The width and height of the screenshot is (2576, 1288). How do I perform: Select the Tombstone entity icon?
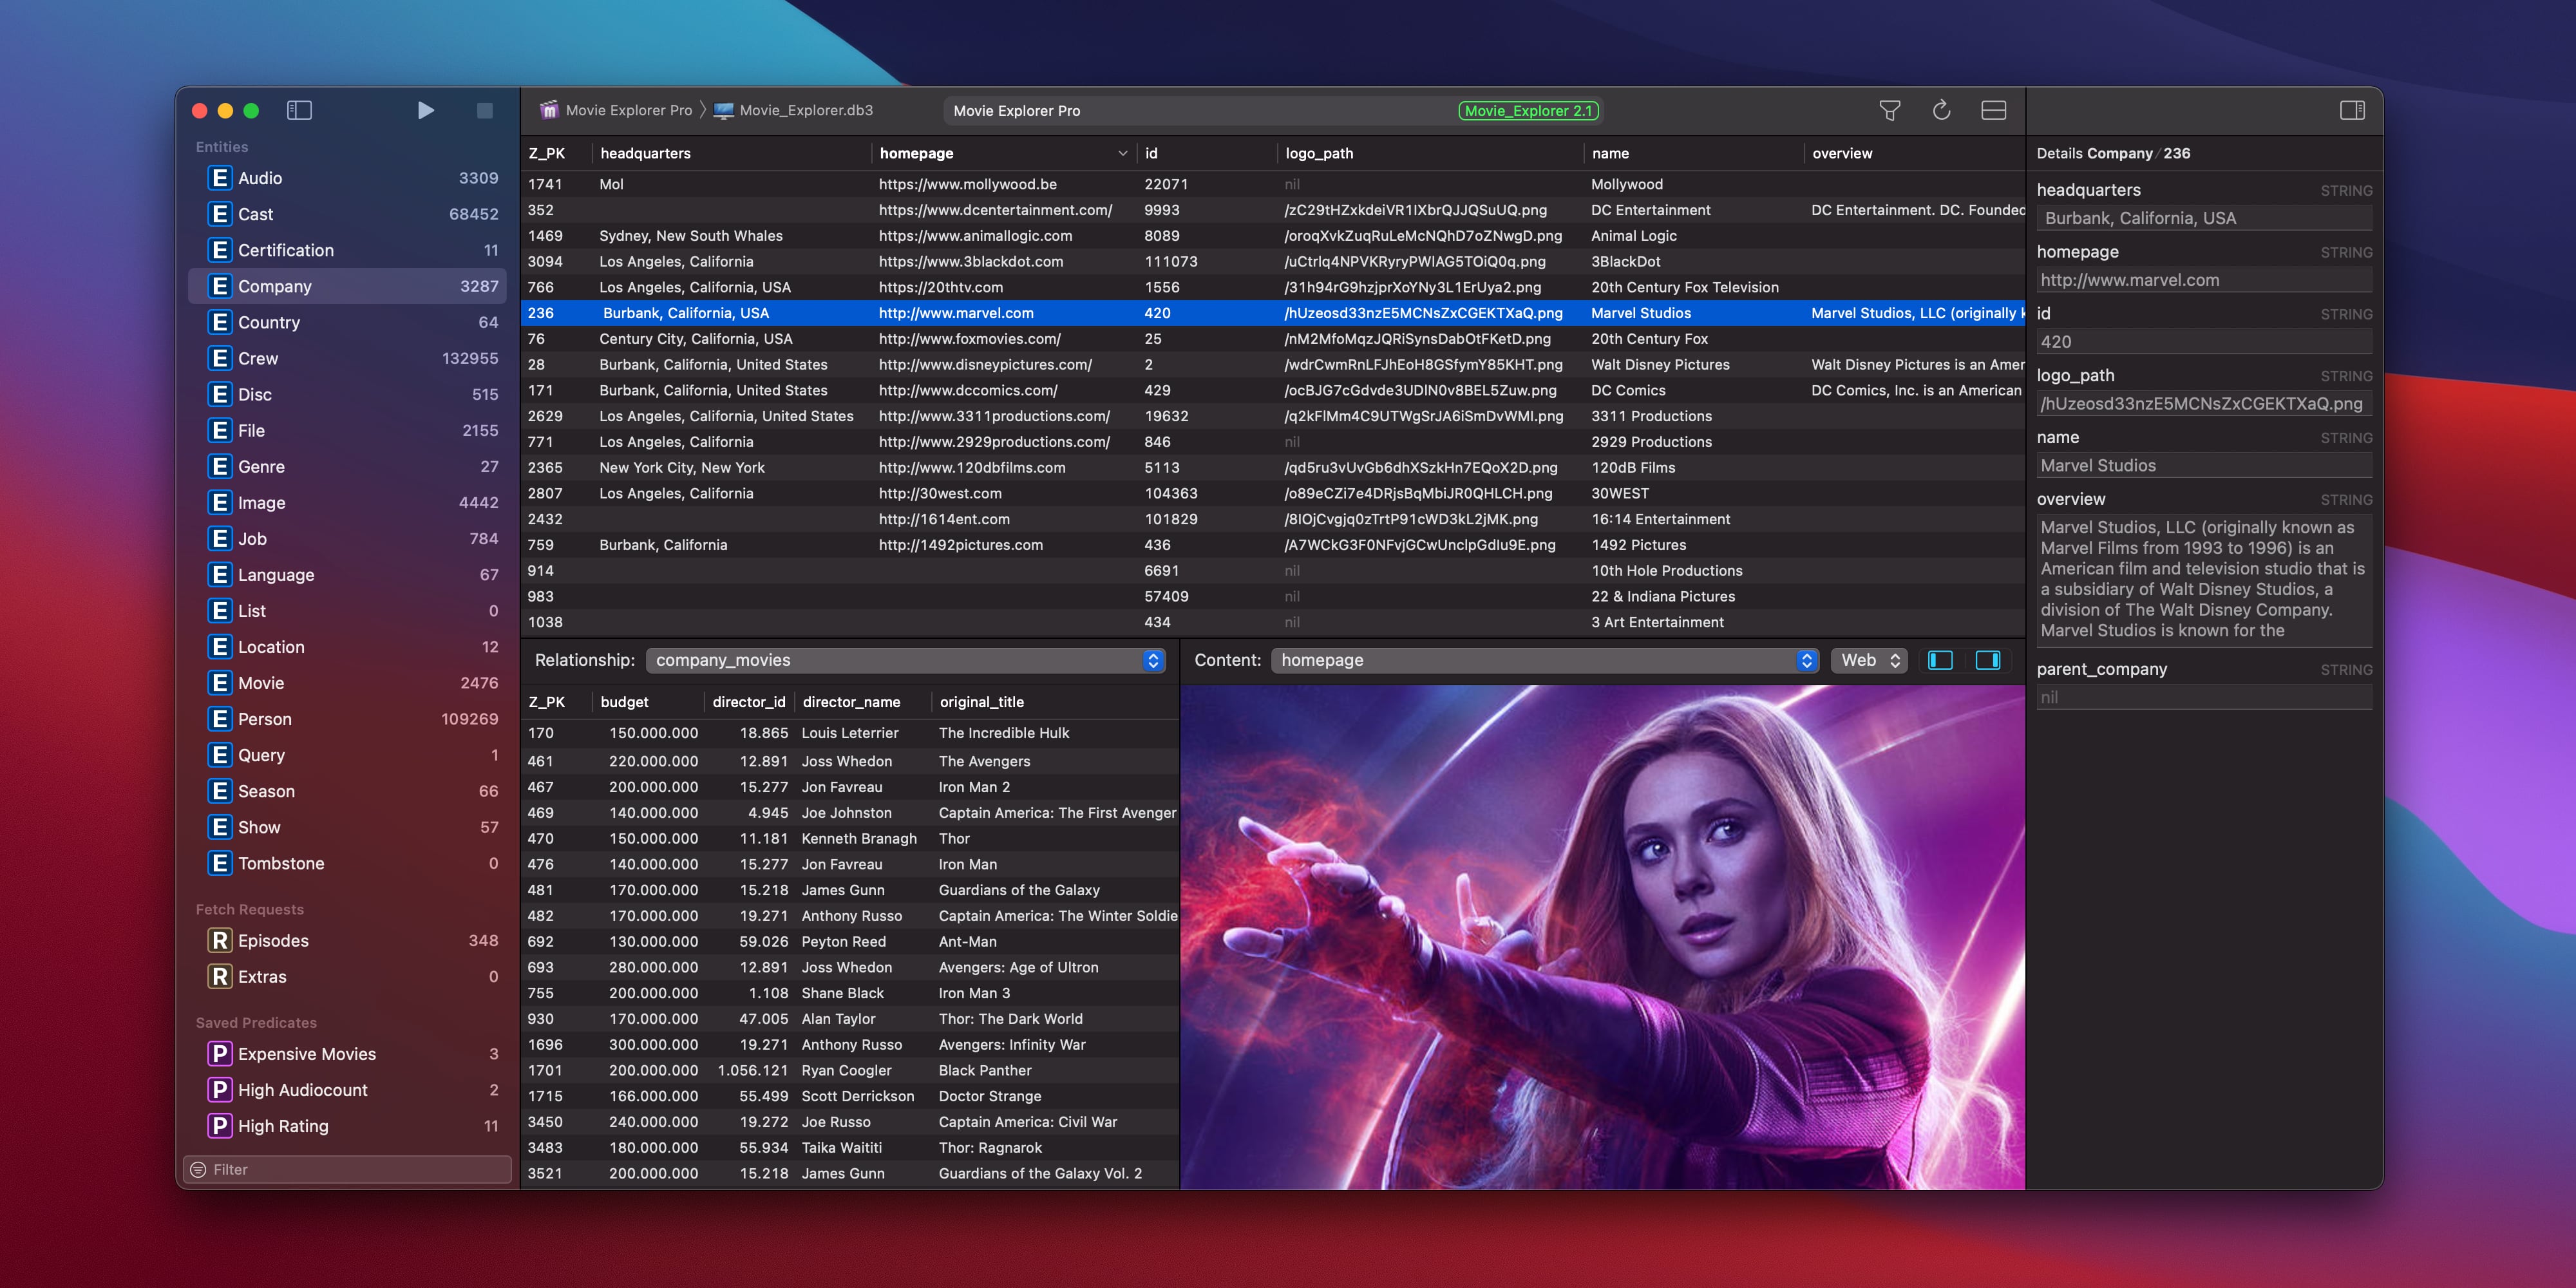[x=220, y=863]
